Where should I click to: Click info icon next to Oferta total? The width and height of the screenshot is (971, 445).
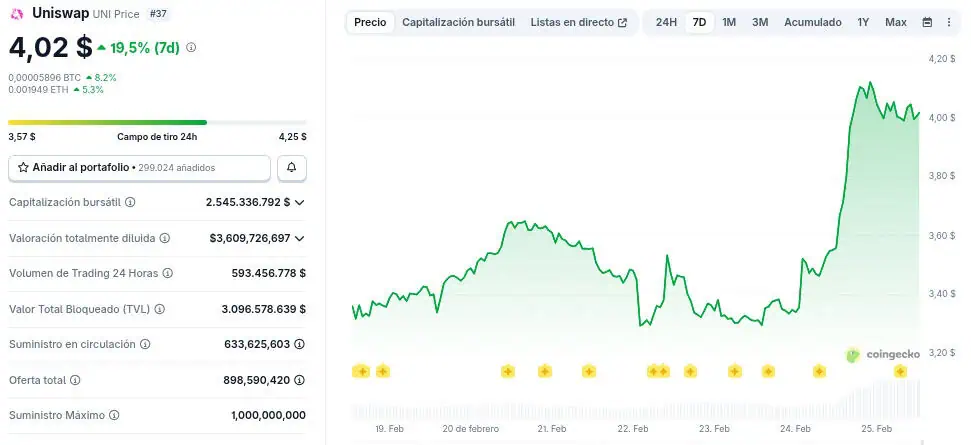[75, 380]
